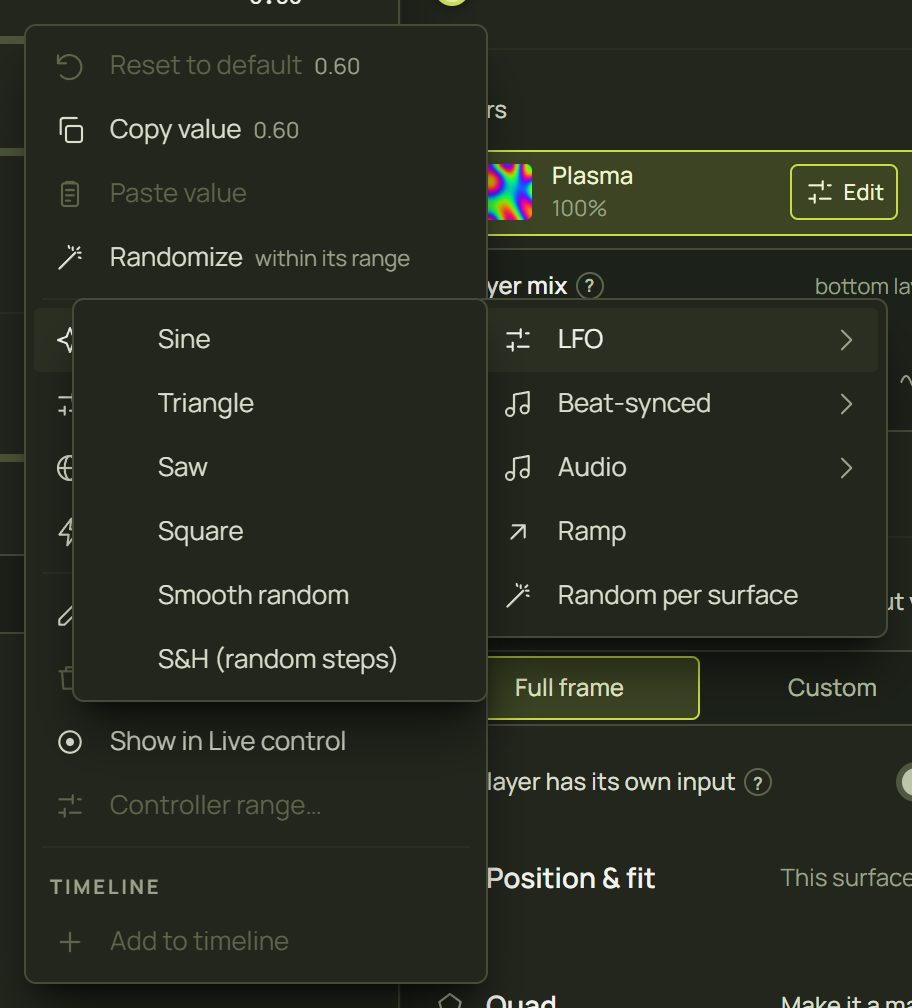The image size is (912, 1008).
Task: Select Ramp modulation source
Action: point(683,532)
